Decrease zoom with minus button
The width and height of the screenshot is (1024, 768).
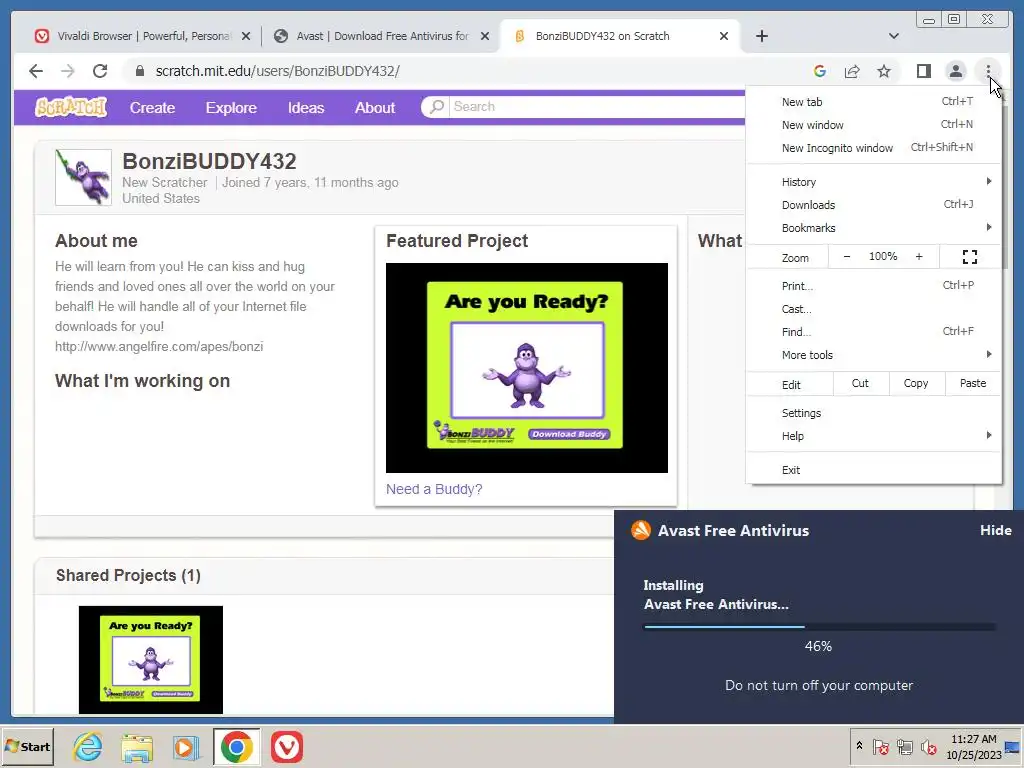[x=846, y=257]
